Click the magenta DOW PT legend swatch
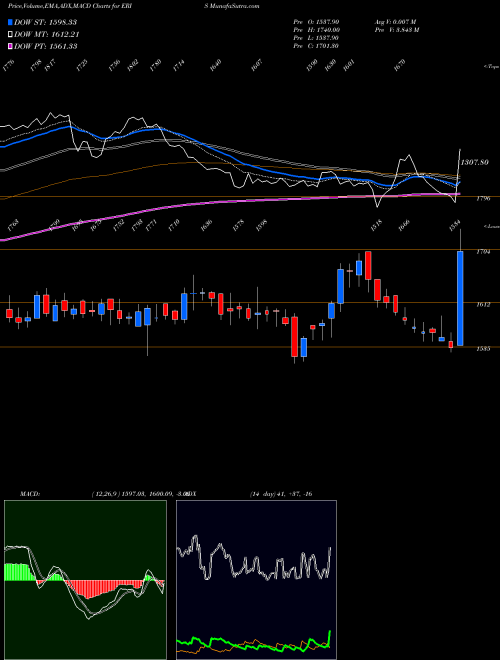 [11, 46]
